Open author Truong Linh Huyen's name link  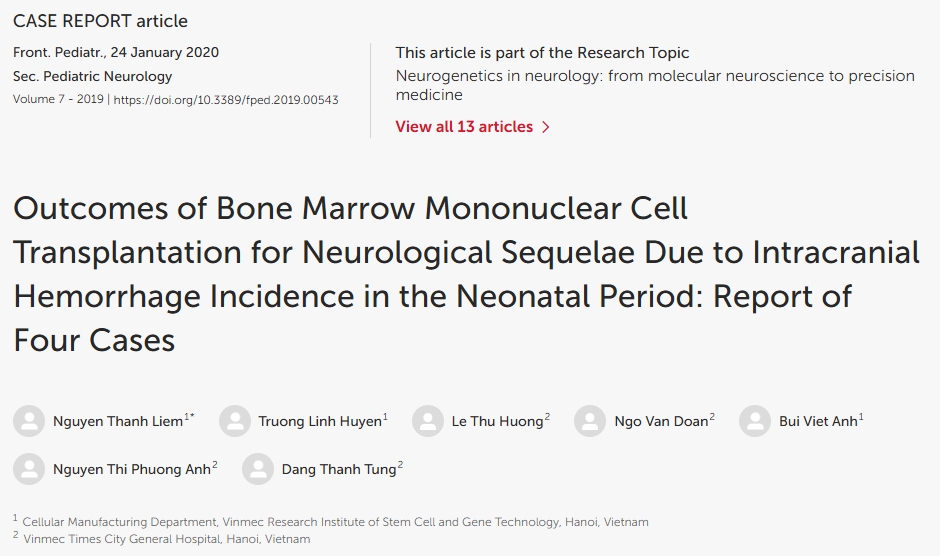tap(320, 422)
